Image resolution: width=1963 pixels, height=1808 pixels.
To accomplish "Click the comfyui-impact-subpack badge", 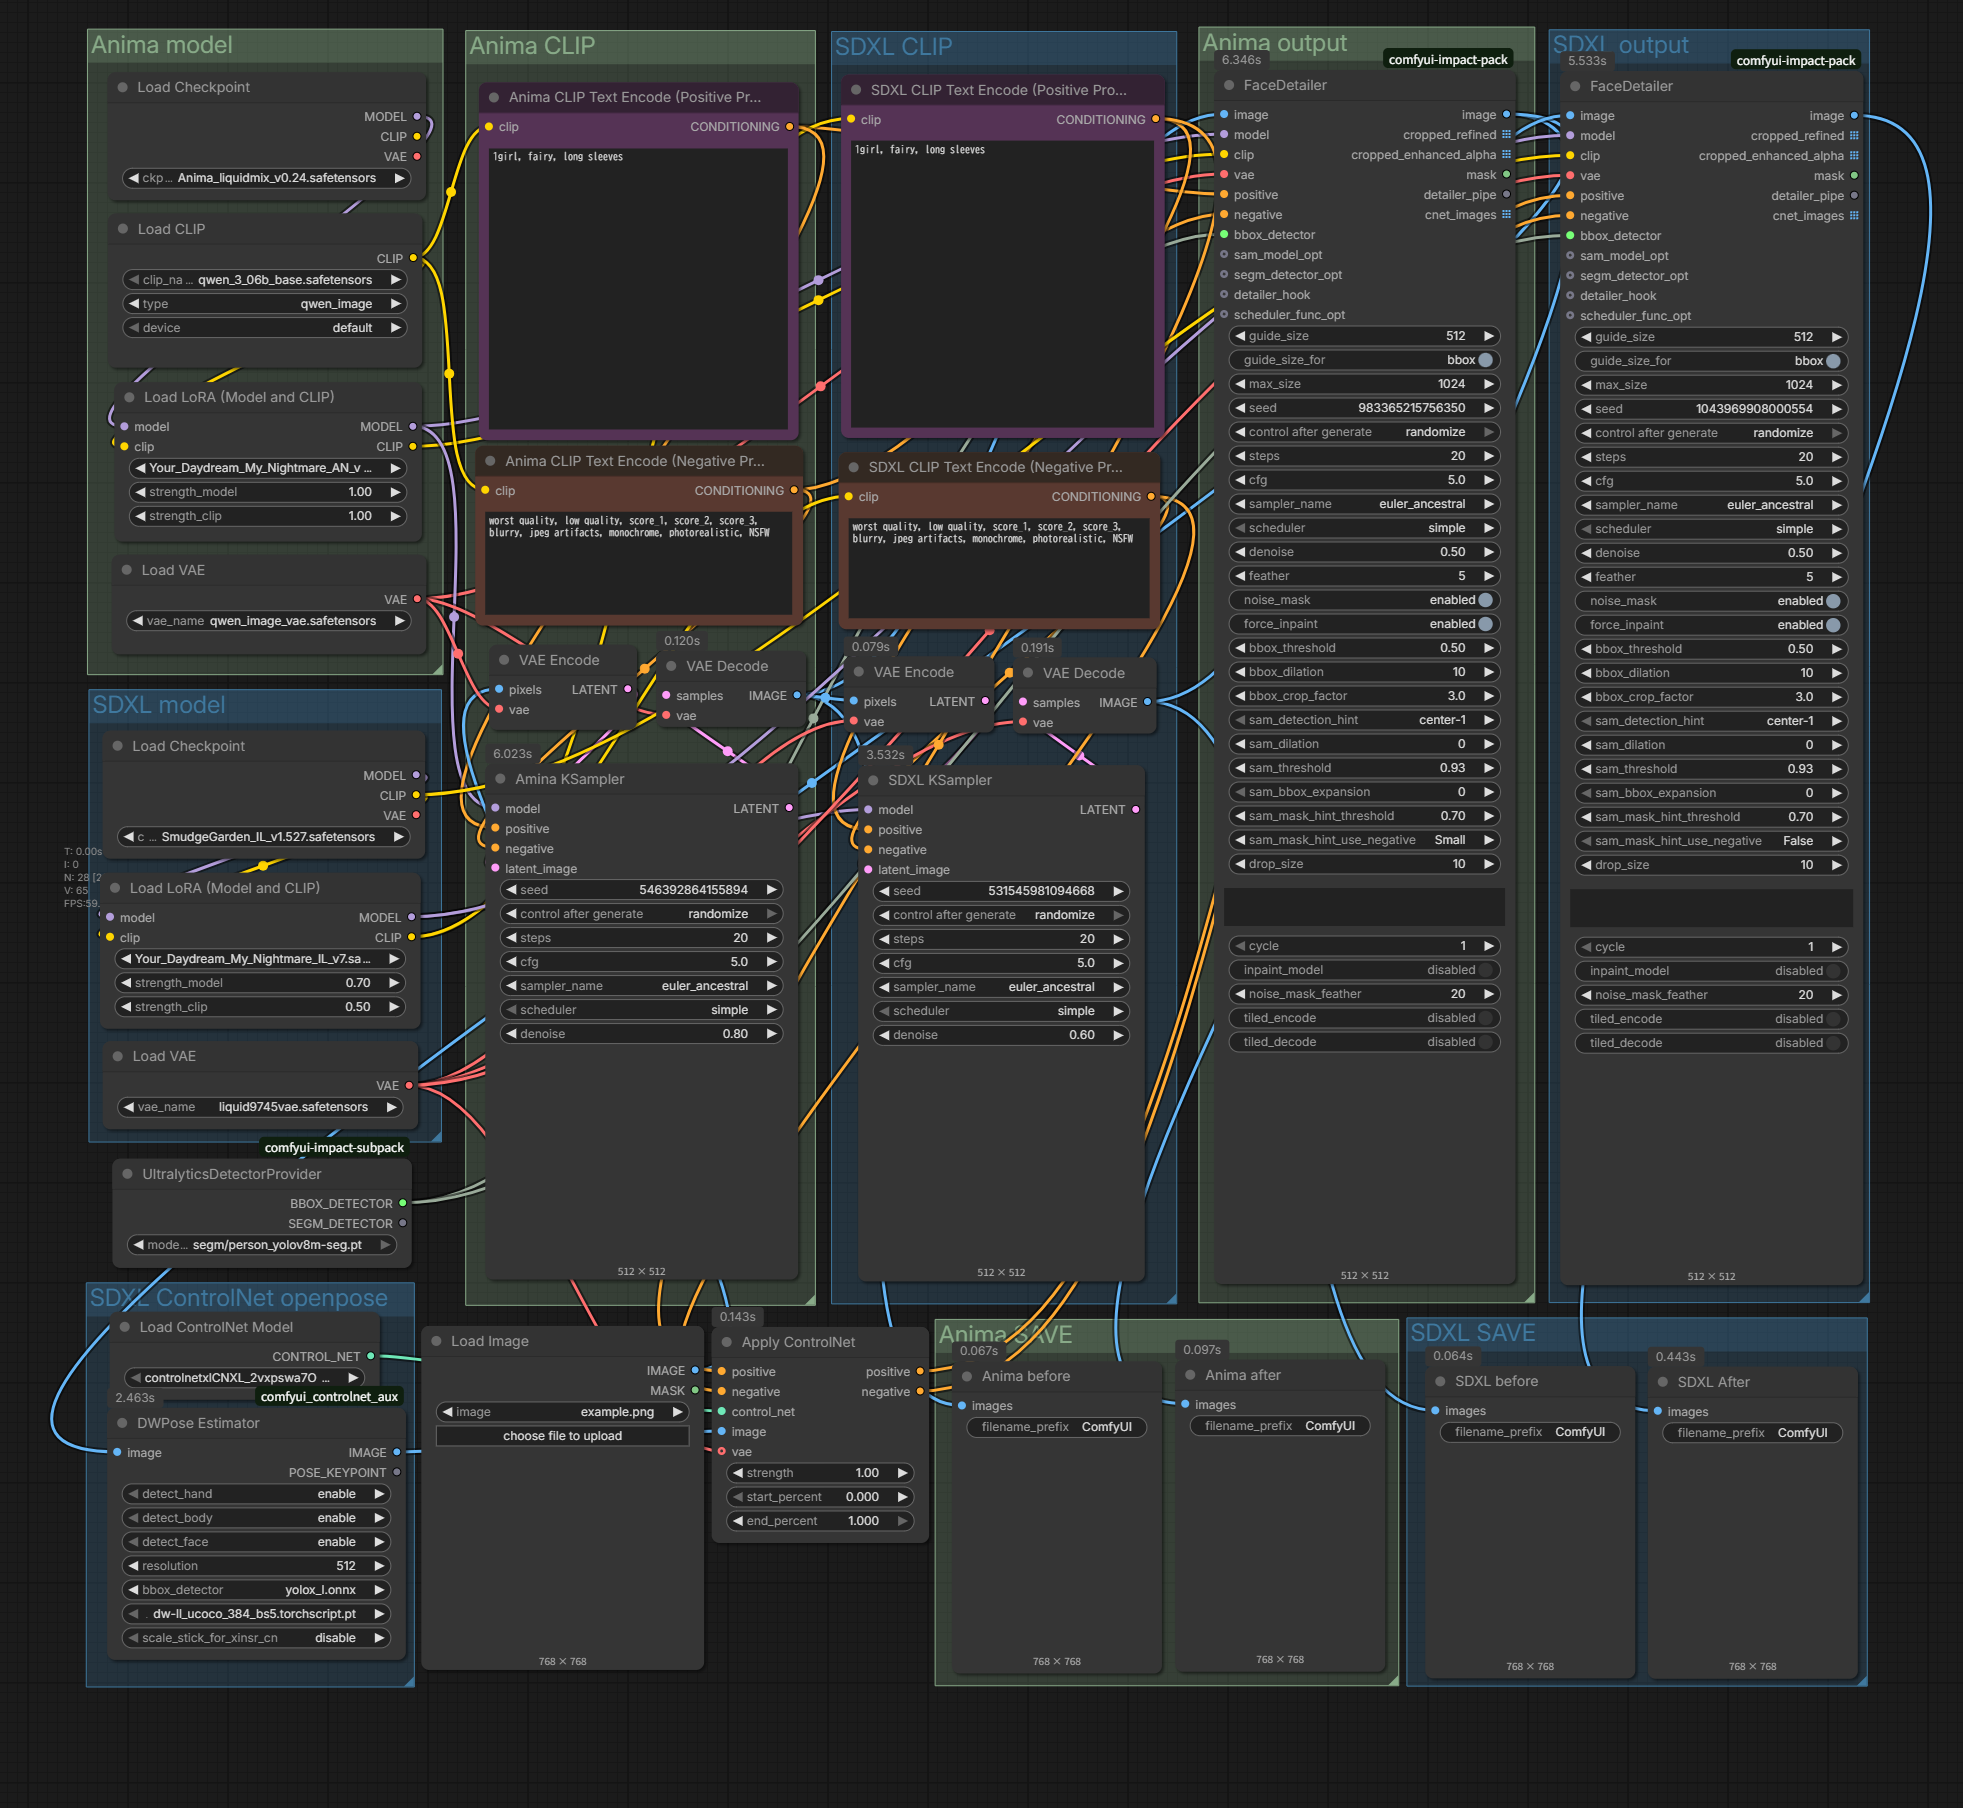I will click(334, 1148).
